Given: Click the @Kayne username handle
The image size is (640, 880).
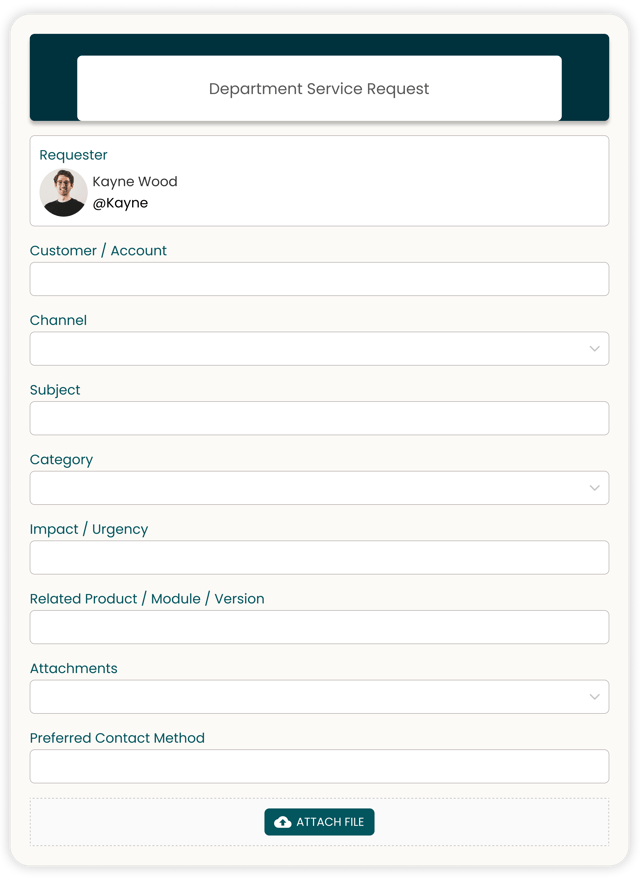Looking at the screenshot, I should pyautogui.click(x=120, y=203).
